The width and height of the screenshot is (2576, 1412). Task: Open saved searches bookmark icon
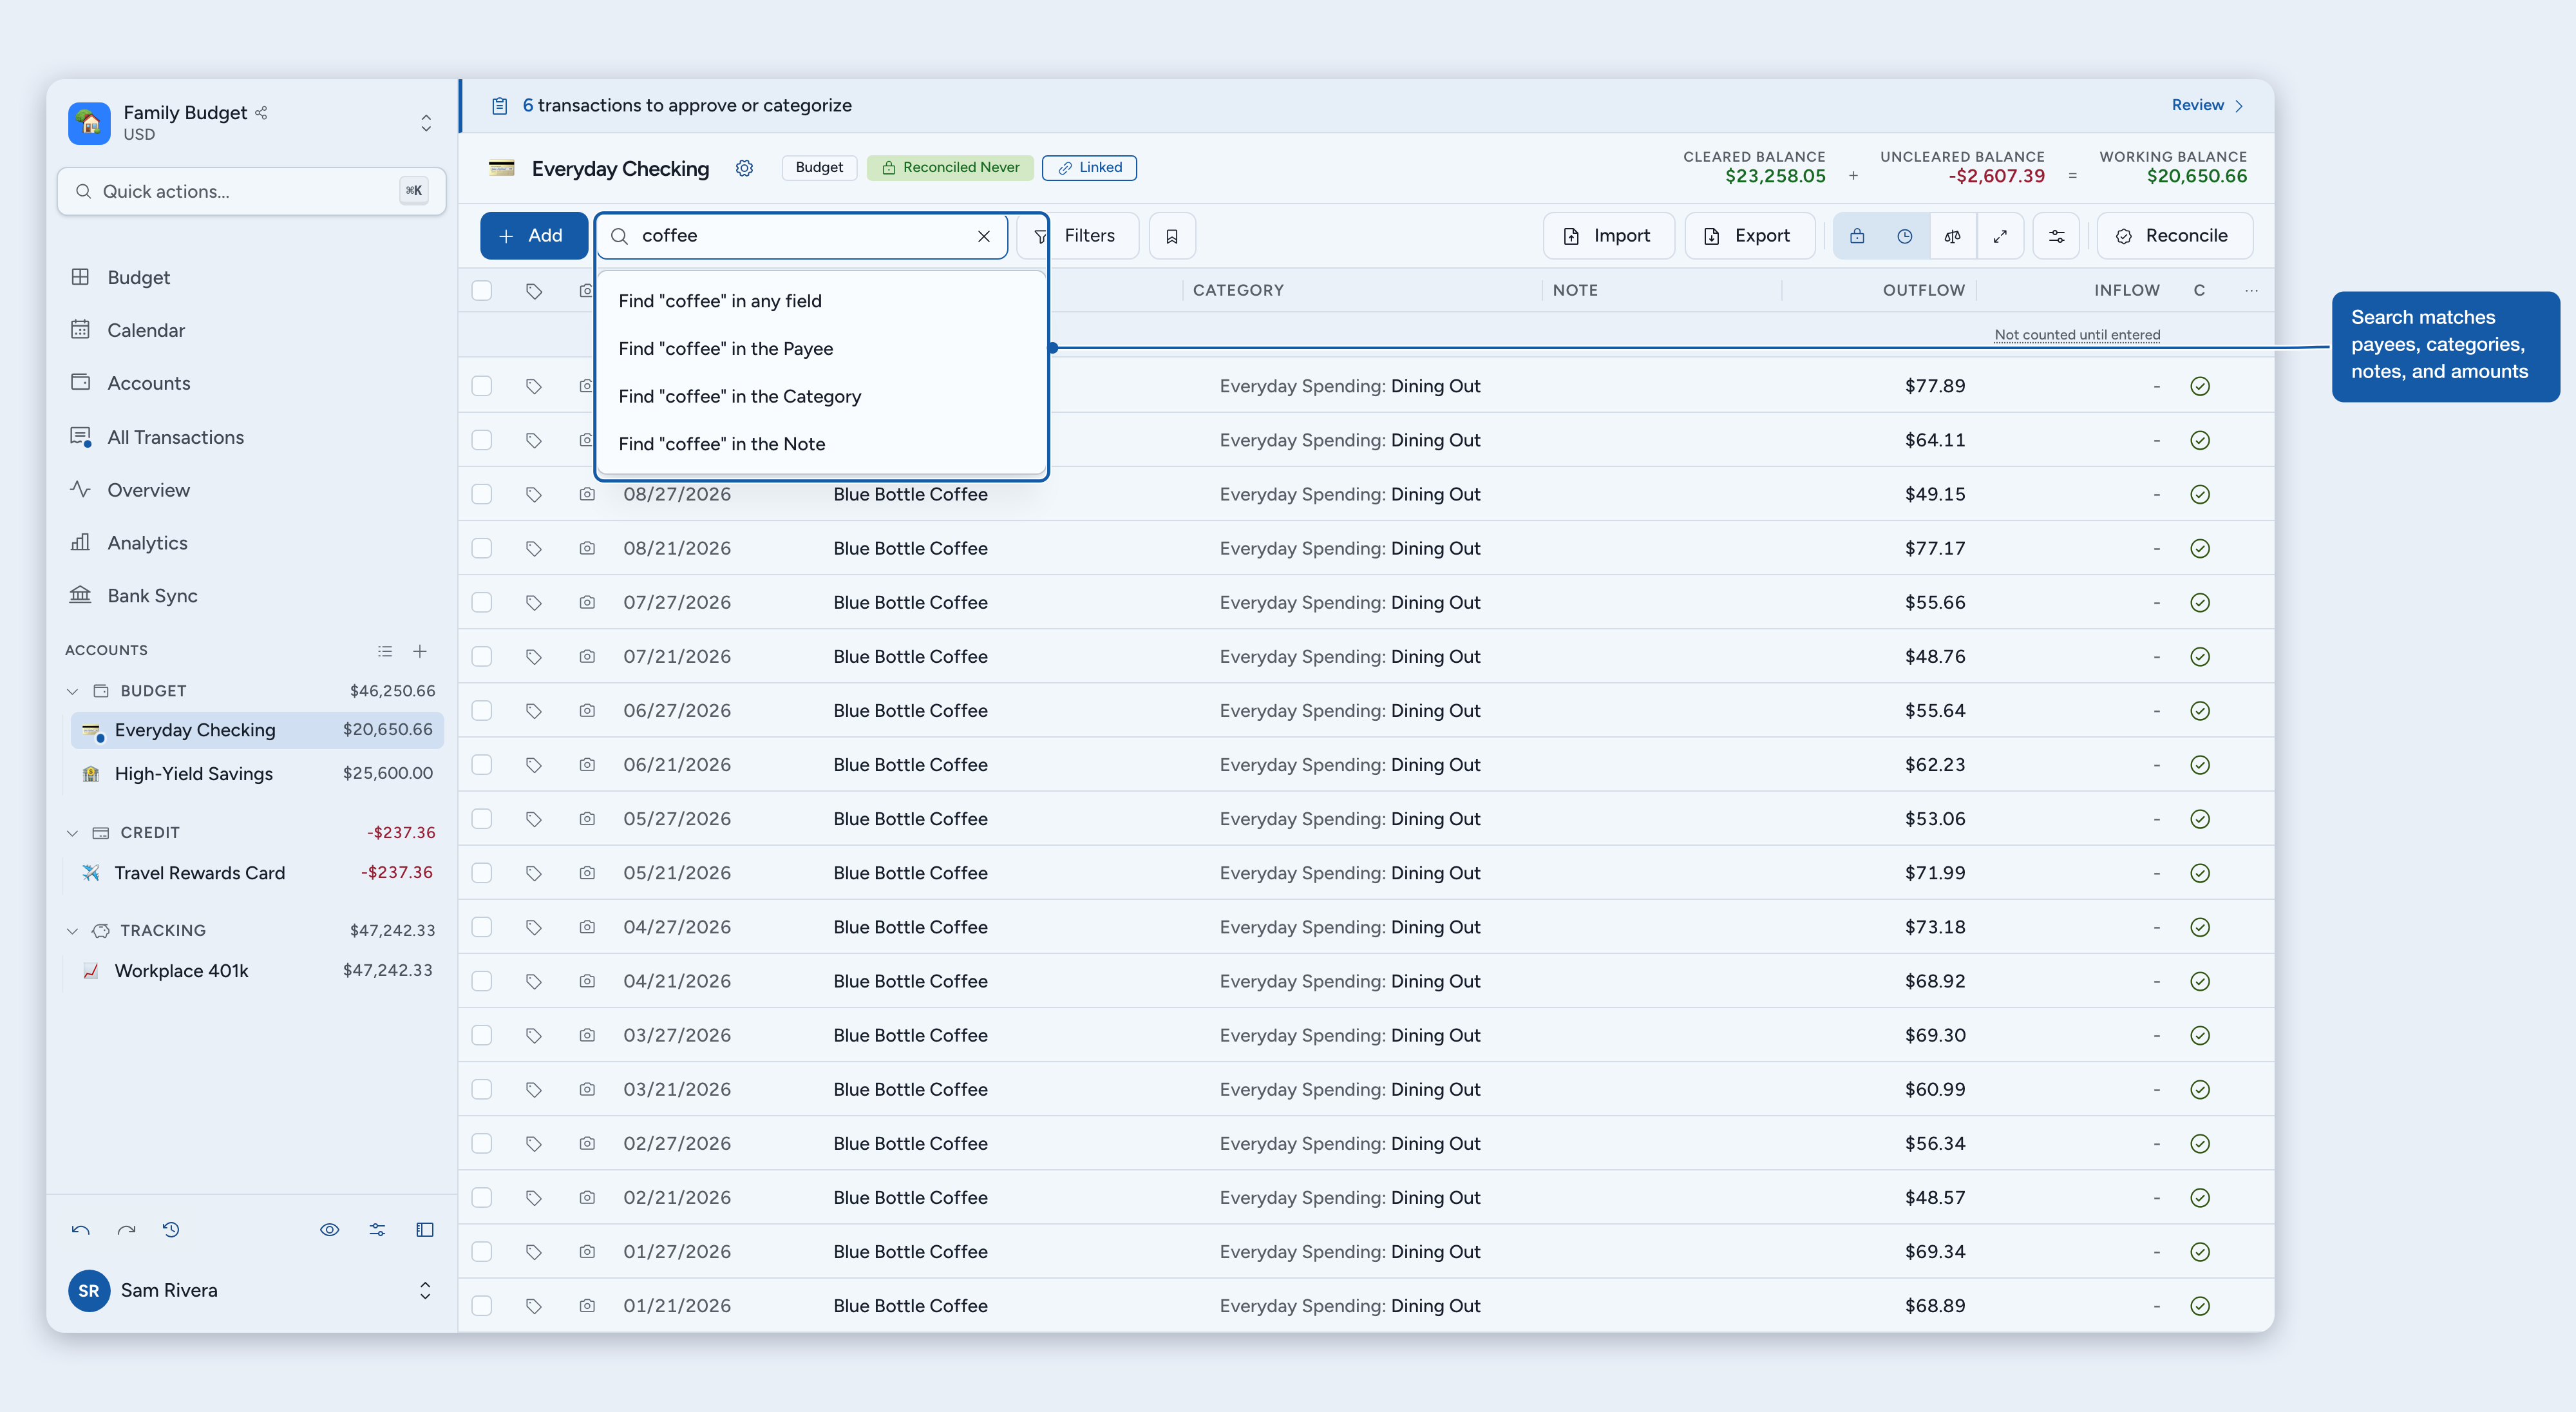click(x=1172, y=236)
